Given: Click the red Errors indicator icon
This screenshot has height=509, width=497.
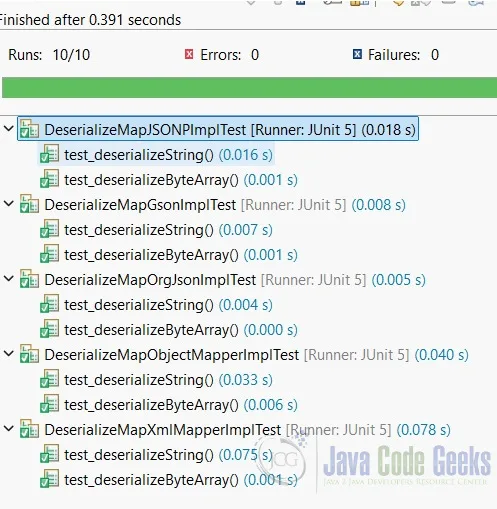Looking at the screenshot, I should tap(189, 54).
